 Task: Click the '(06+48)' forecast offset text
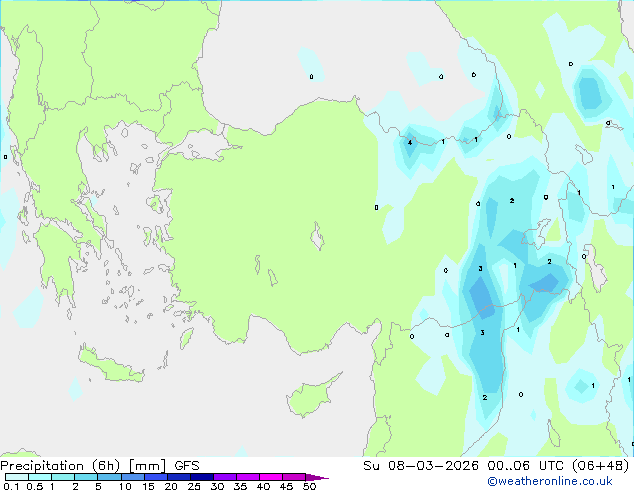coord(600,466)
